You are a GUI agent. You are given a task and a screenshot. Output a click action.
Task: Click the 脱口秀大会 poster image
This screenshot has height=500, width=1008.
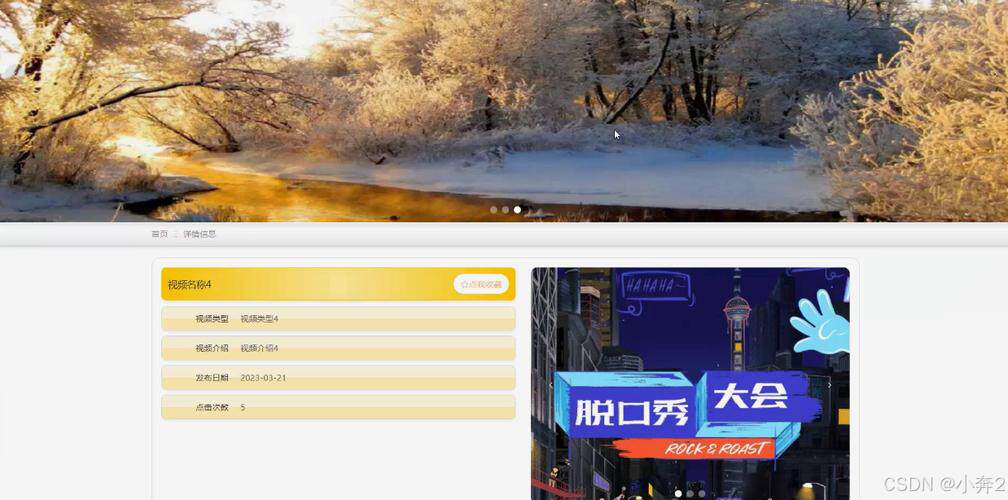pos(690,384)
